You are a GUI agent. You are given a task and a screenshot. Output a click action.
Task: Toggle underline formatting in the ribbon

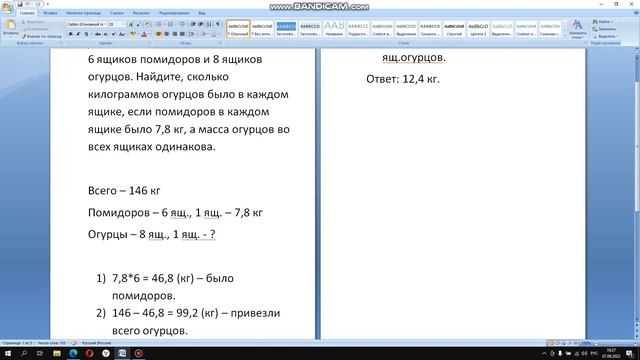[86, 34]
